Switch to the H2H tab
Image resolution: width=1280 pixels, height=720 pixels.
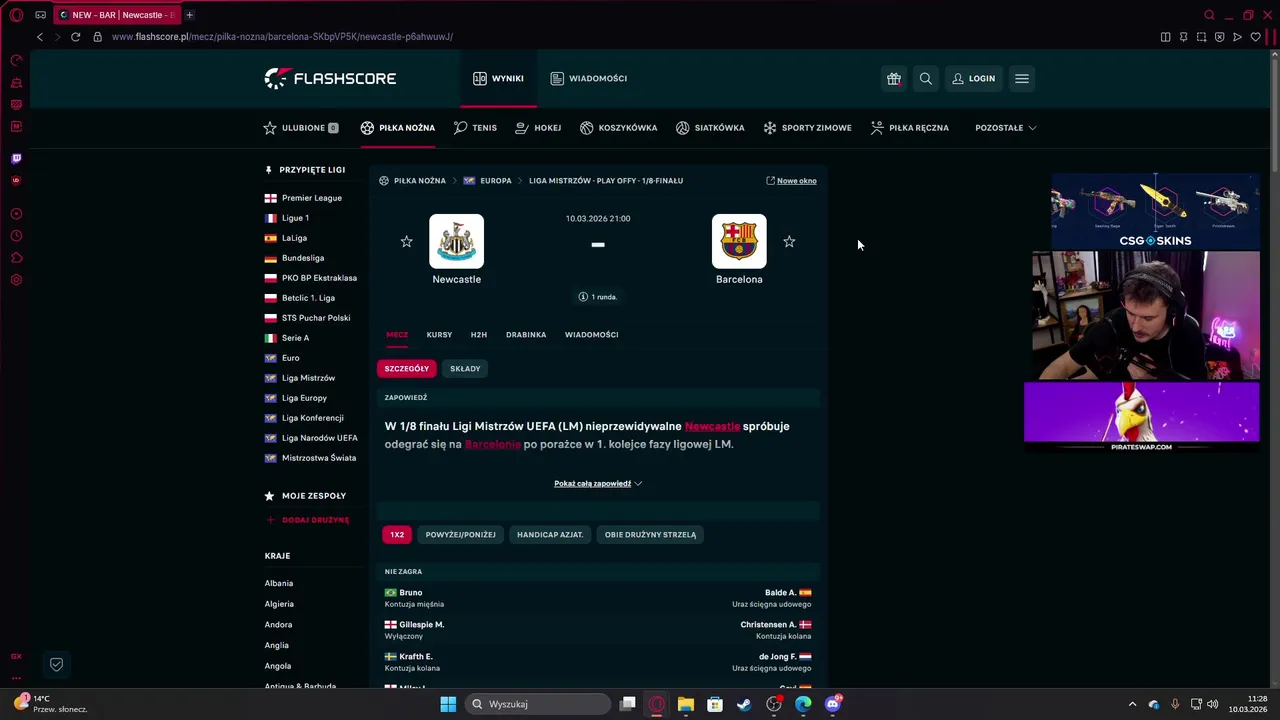pyautogui.click(x=479, y=335)
